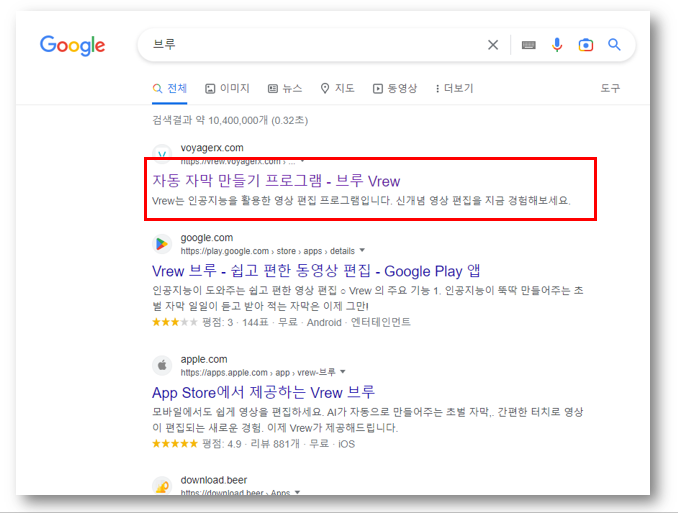Click the blue magnifier search button
This screenshot has width=678, height=513.
point(614,45)
